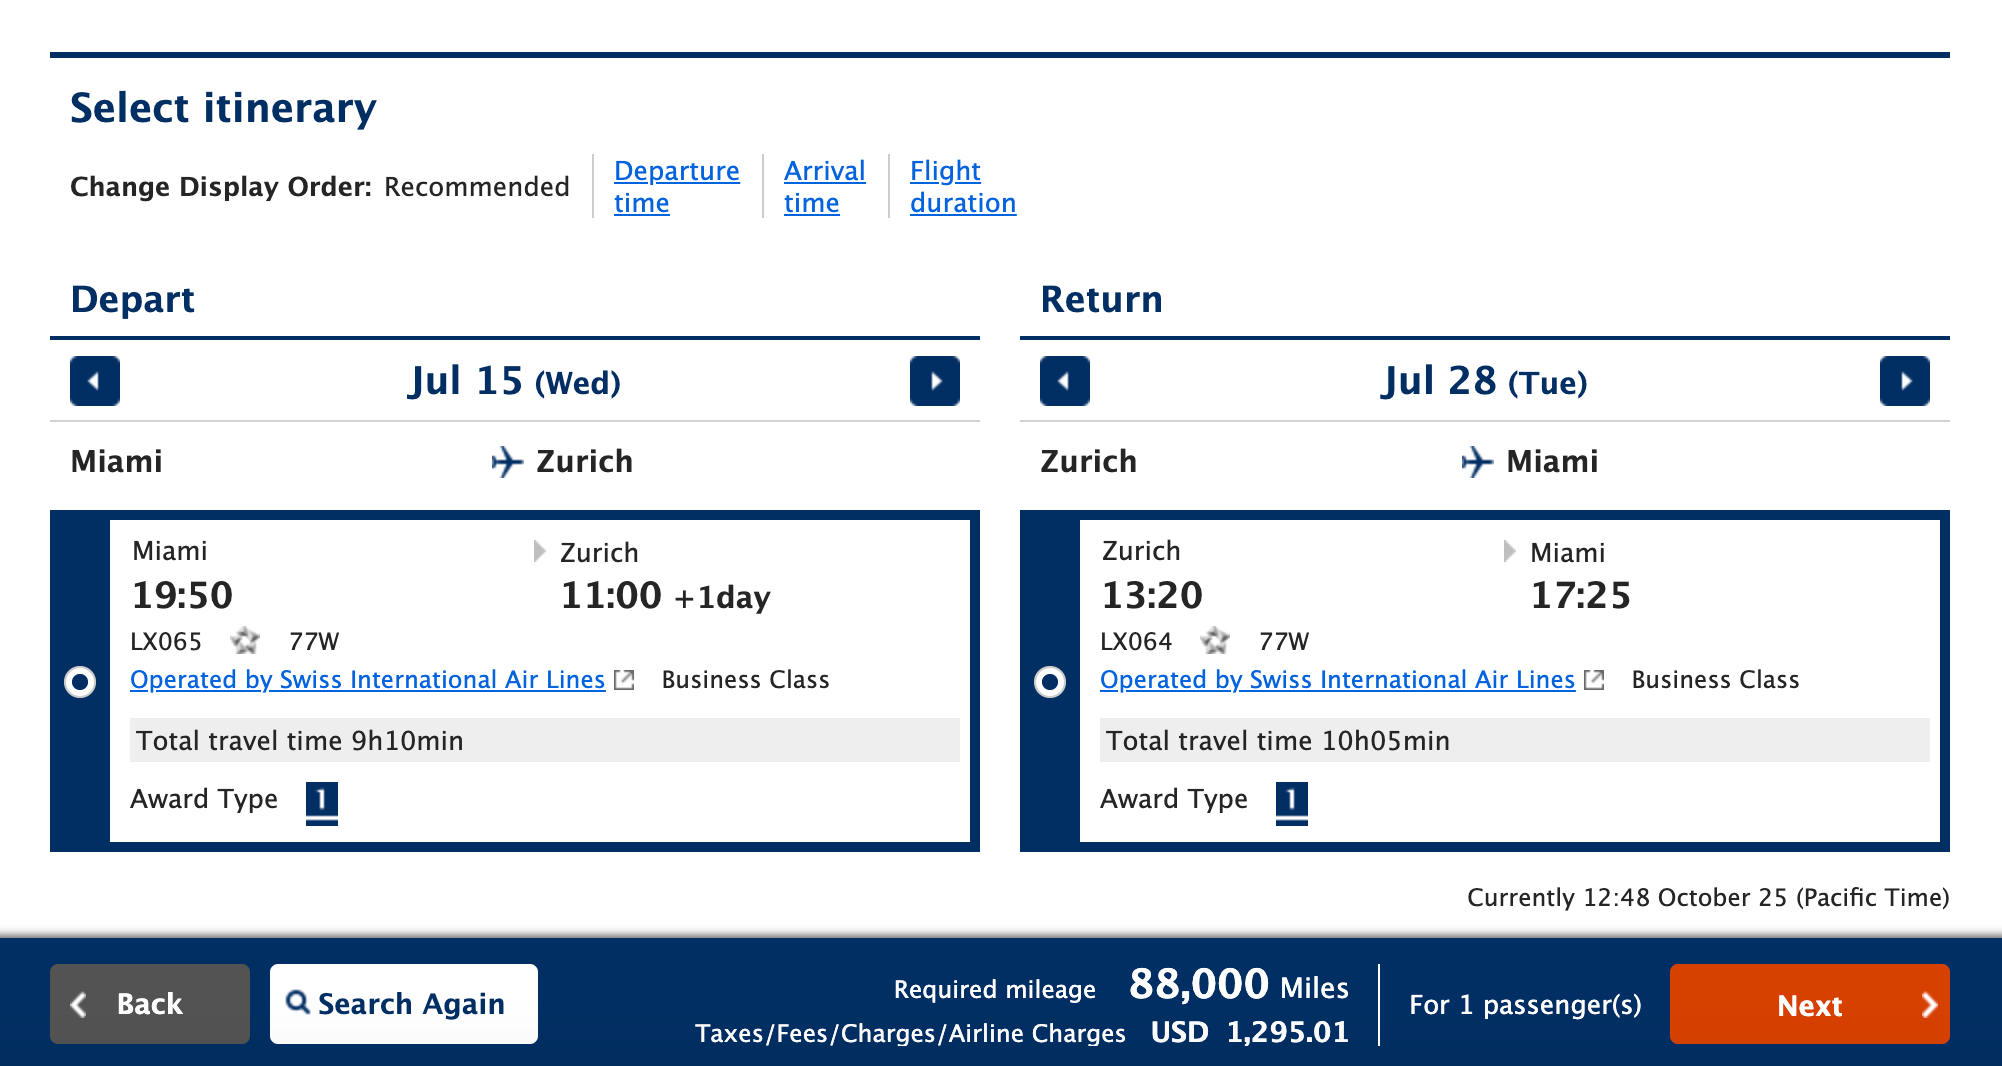Click the Back button
2002x1066 pixels.
click(150, 1004)
